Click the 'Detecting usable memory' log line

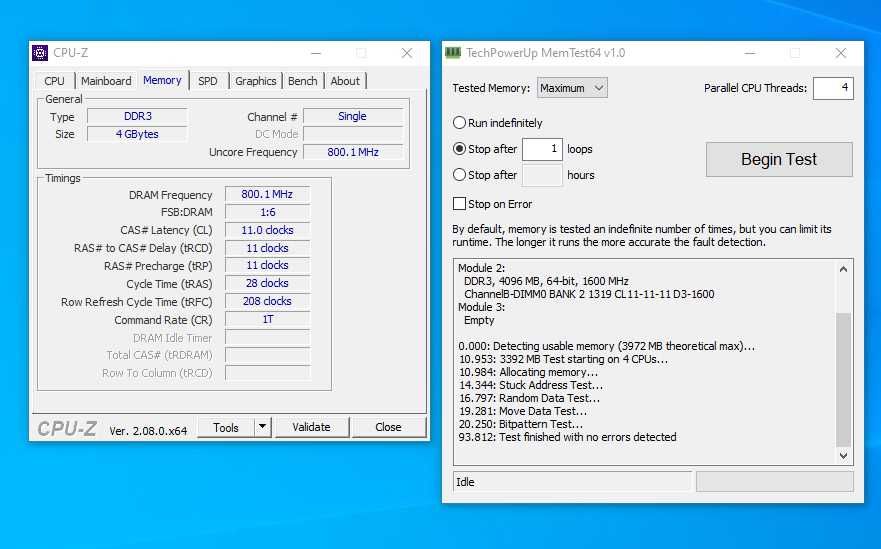pyautogui.click(x=607, y=346)
